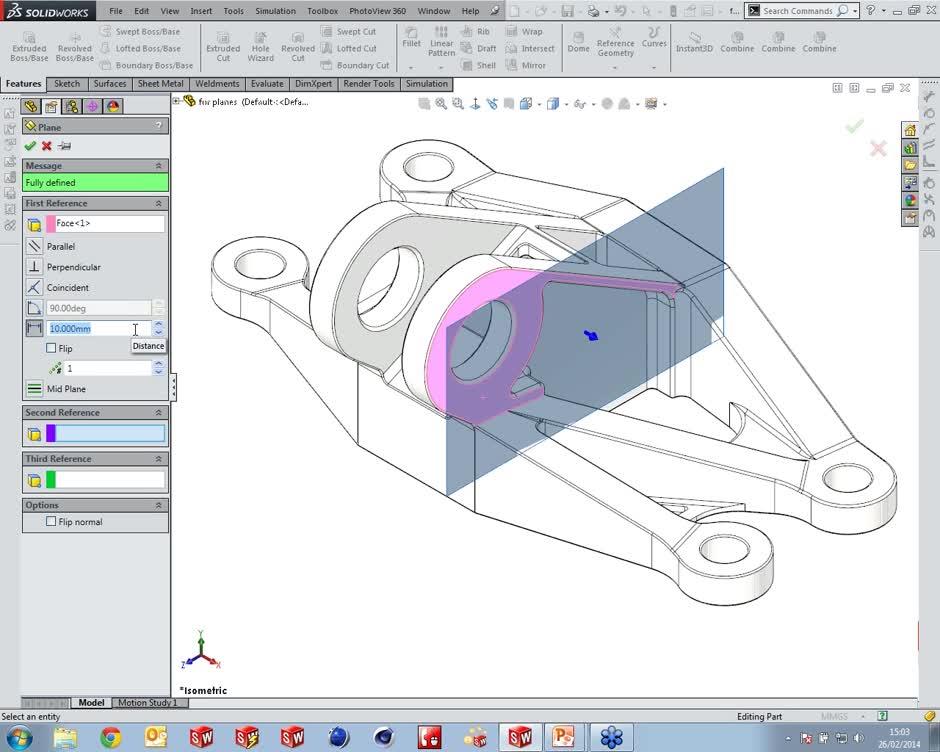This screenshot has height=752, width=940.
Task: Open the Reference Geometry tool
Action: [x=615, y=44]
